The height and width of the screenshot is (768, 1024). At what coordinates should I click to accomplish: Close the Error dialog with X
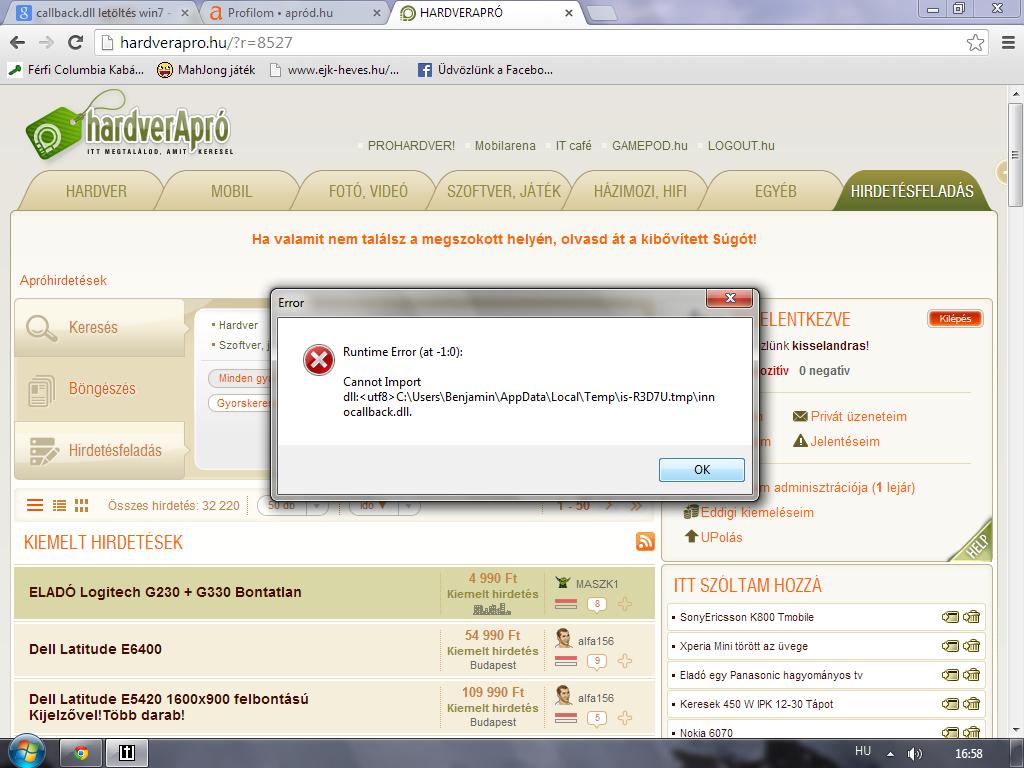(729, 298)
